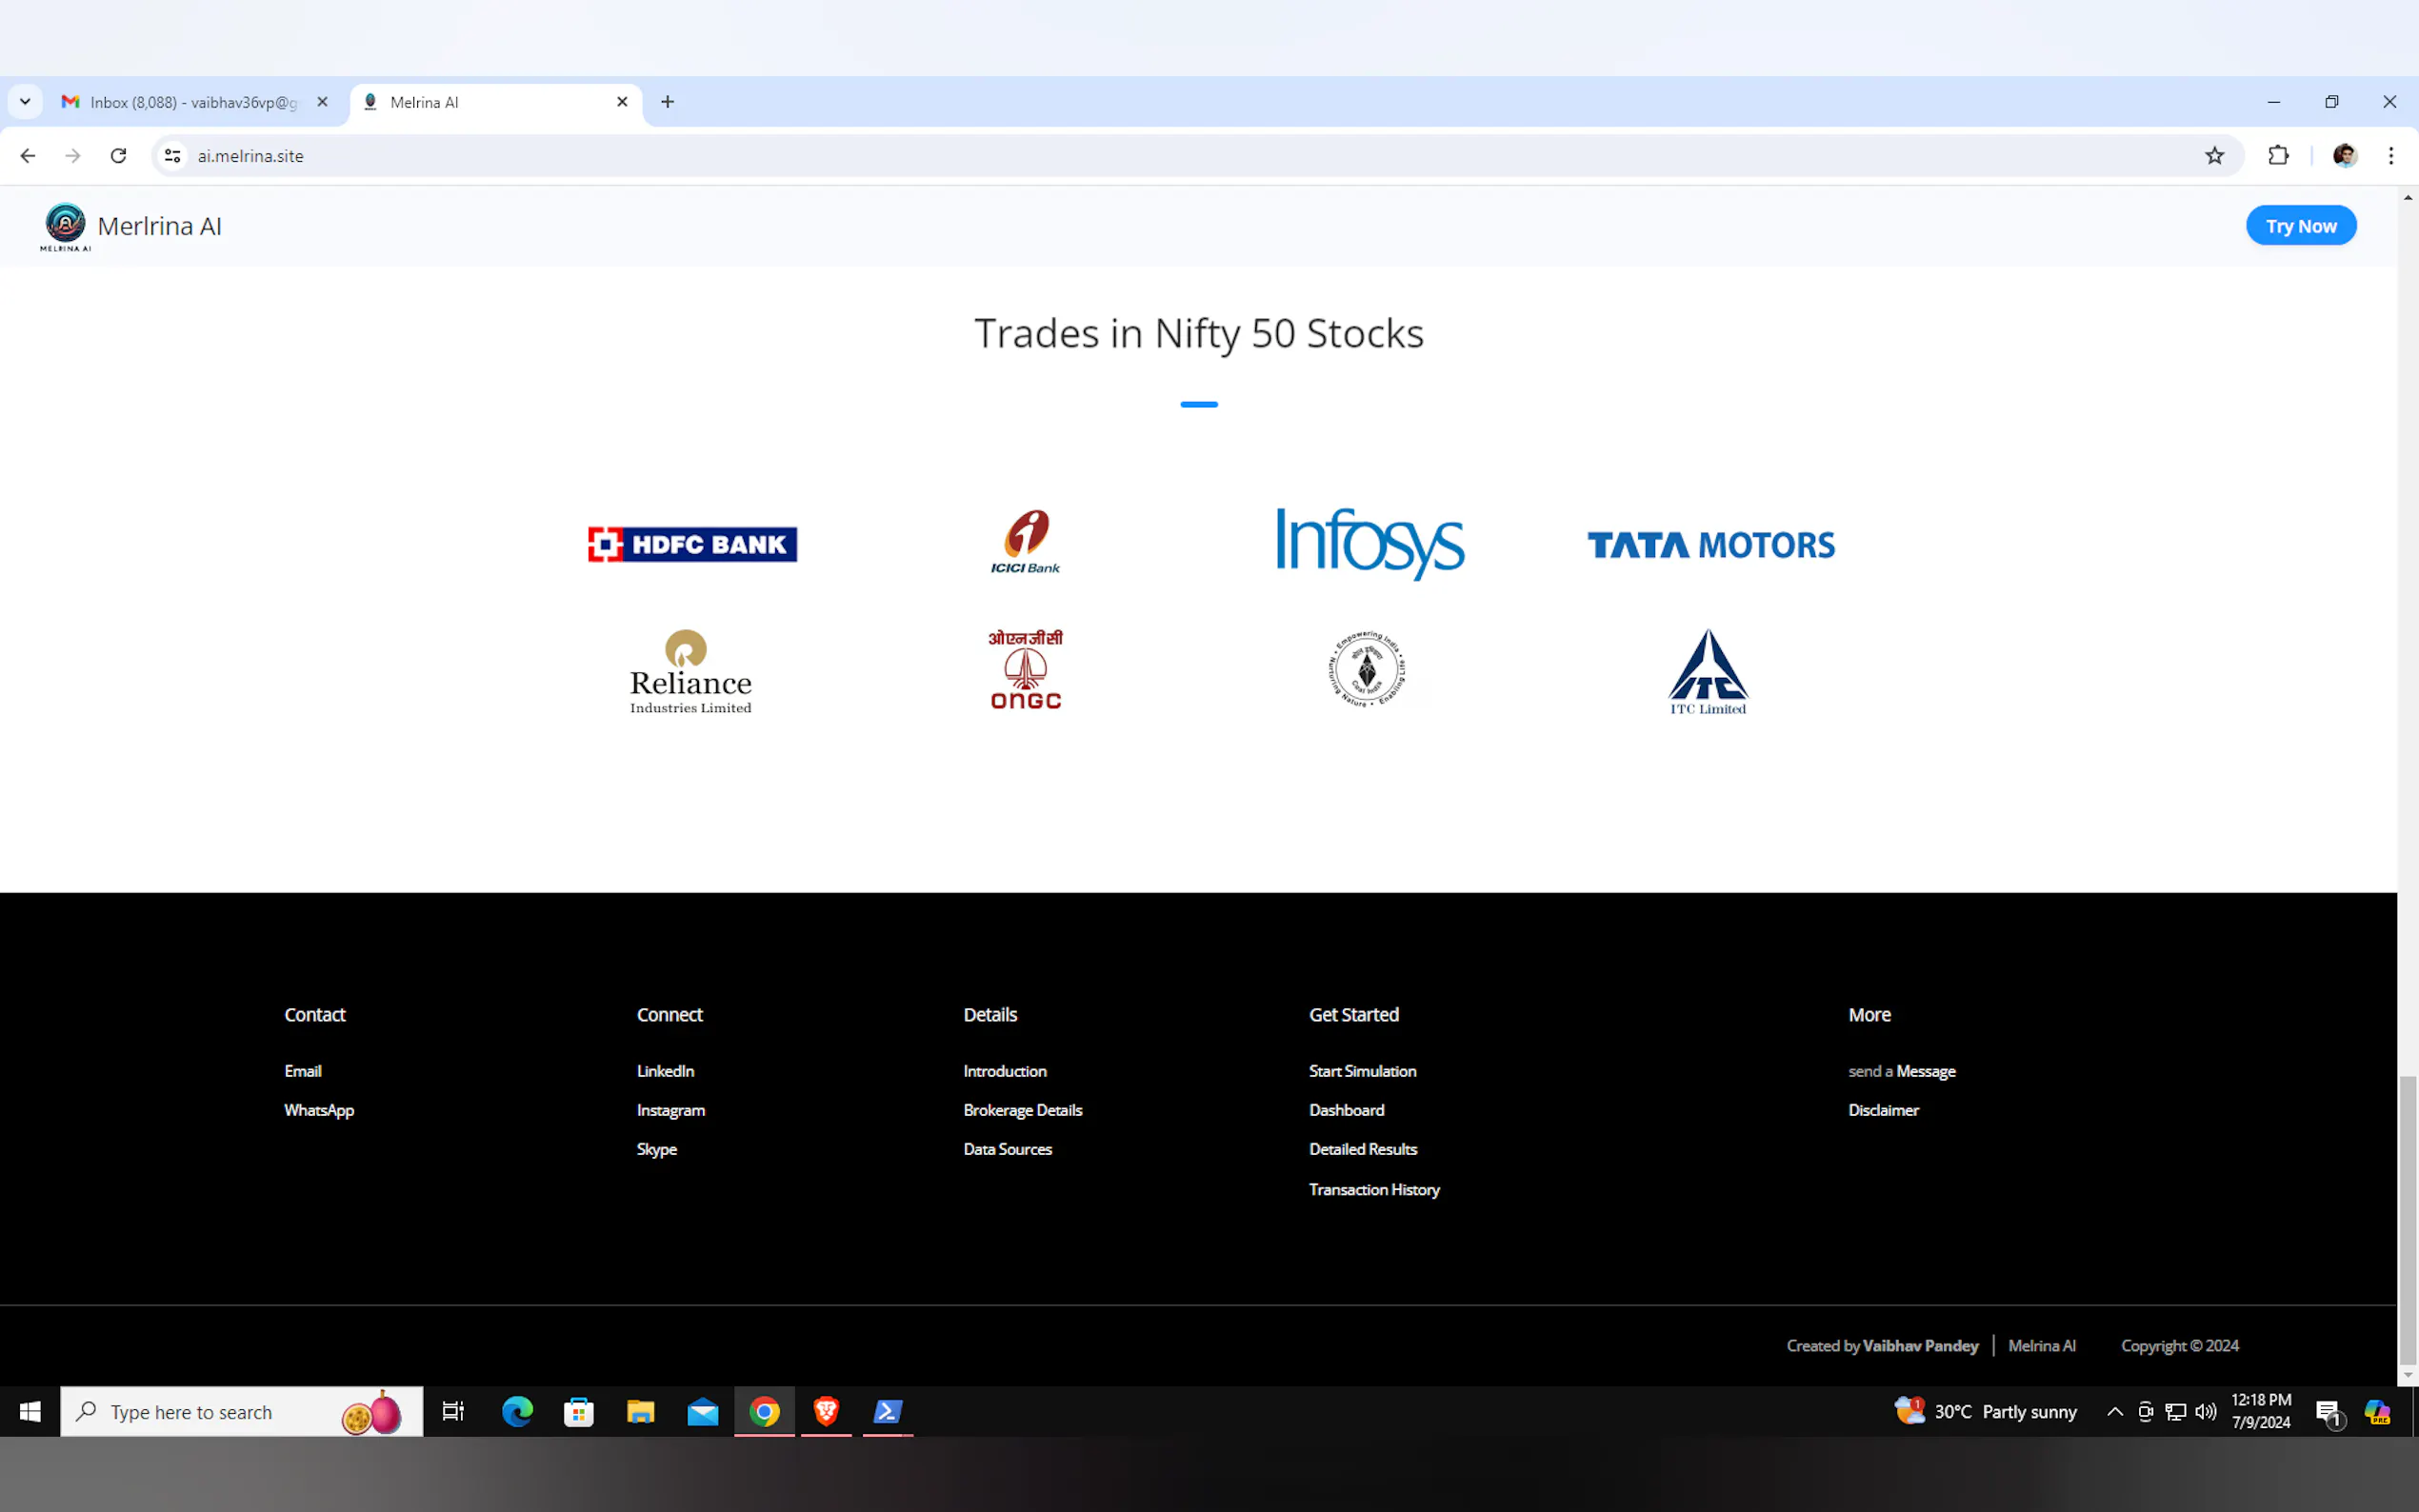This screenshot has width=2419, height=1512.
Task: Show hidden system tray icons chevron
Action: point(2114,1411)
